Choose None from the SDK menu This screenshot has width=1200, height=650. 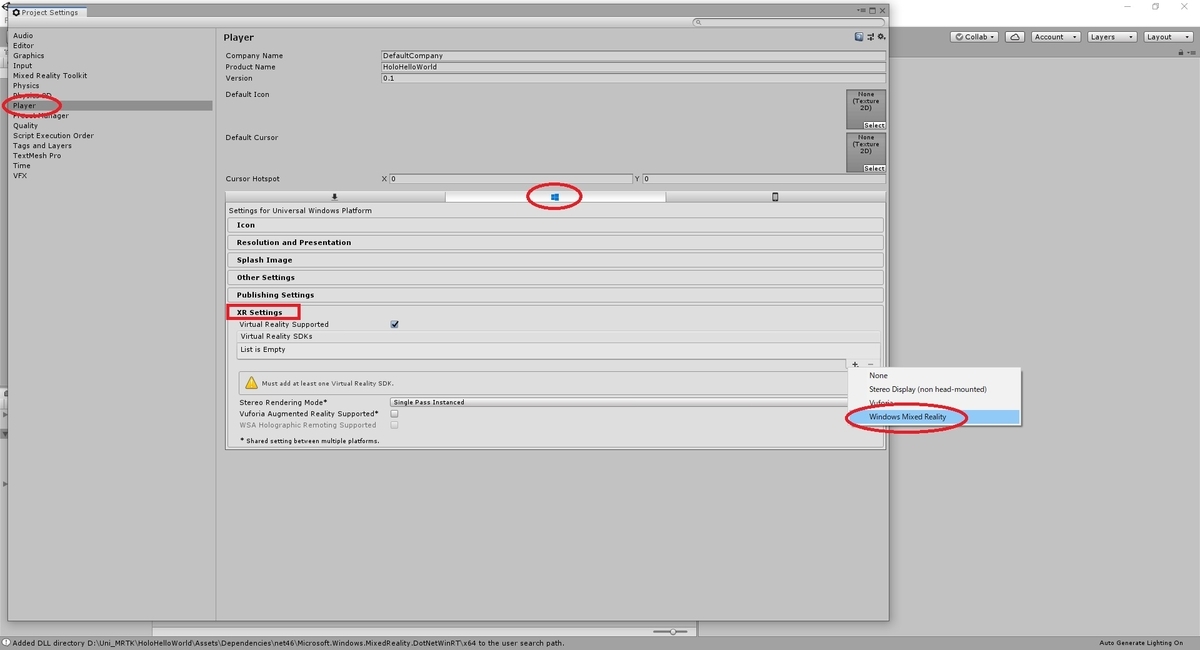(935, 375)
